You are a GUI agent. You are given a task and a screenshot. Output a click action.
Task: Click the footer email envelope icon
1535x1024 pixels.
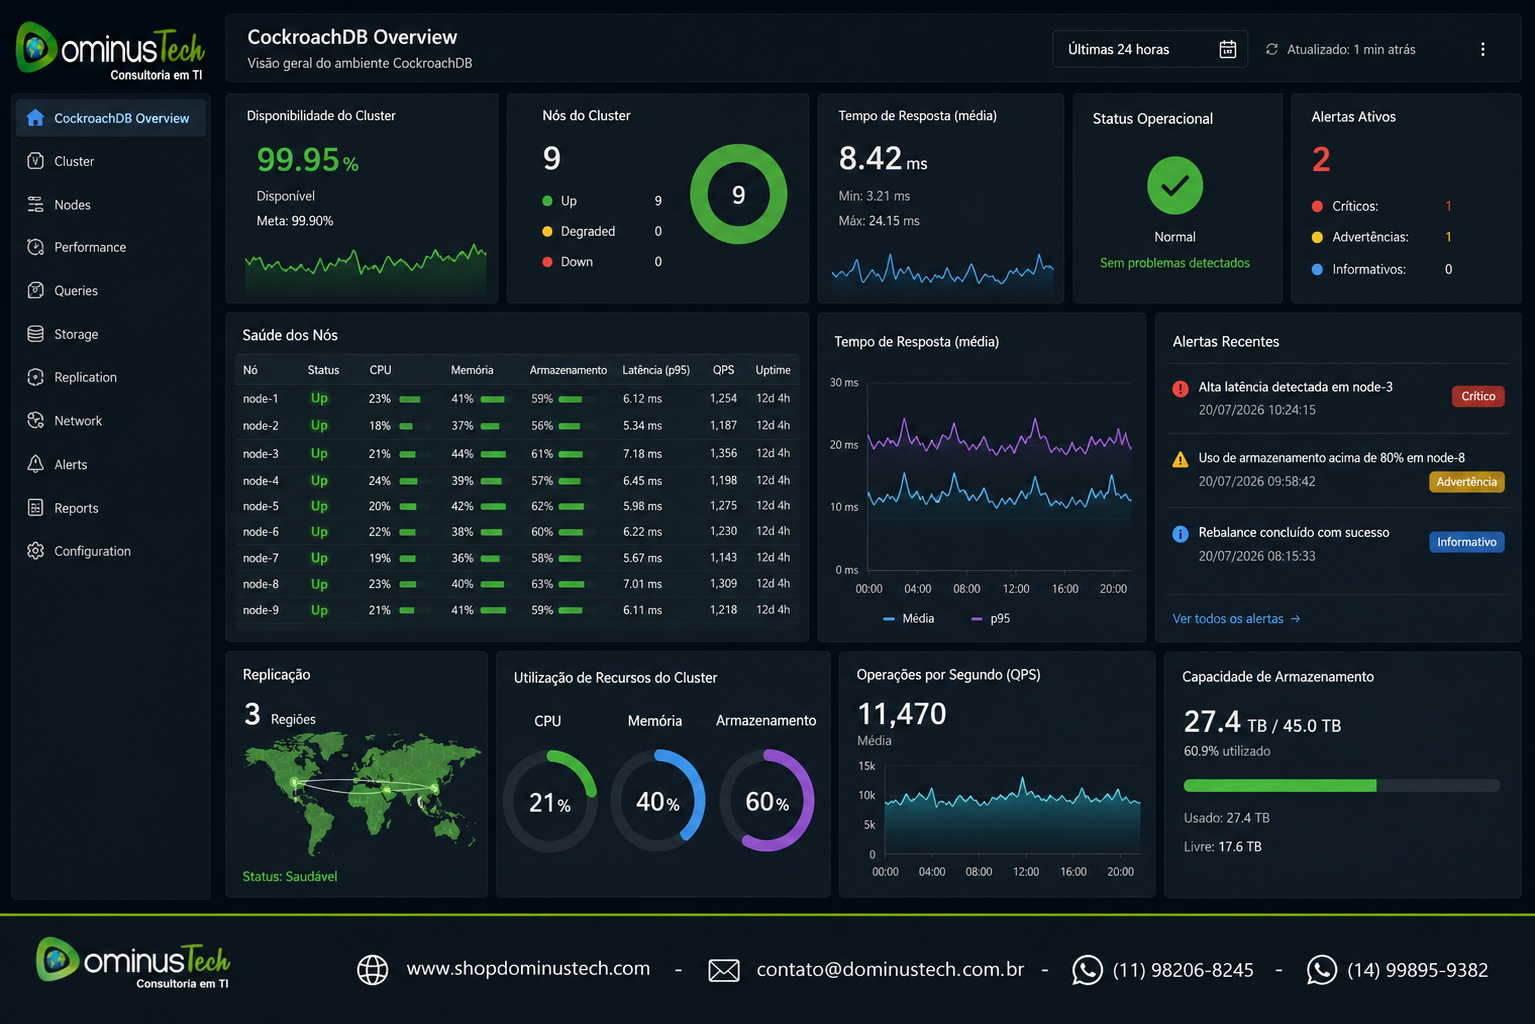click(724, 970)
